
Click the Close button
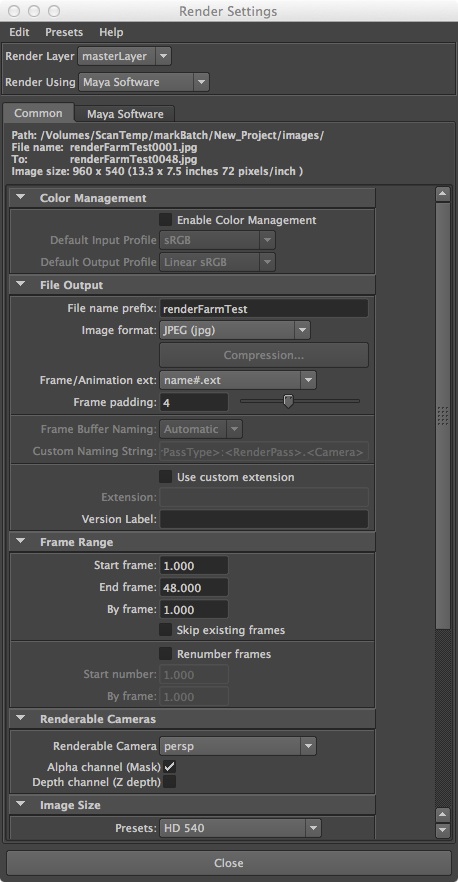coord(229,863)
